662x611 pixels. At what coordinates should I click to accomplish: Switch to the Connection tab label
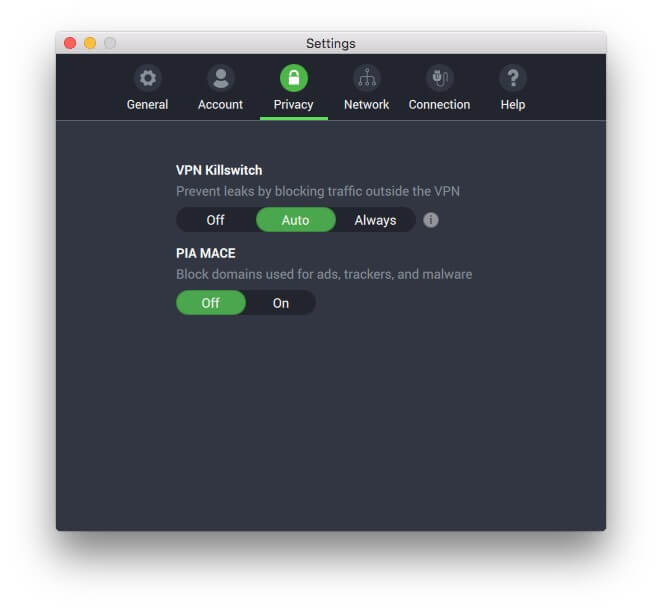click(440, 105)
